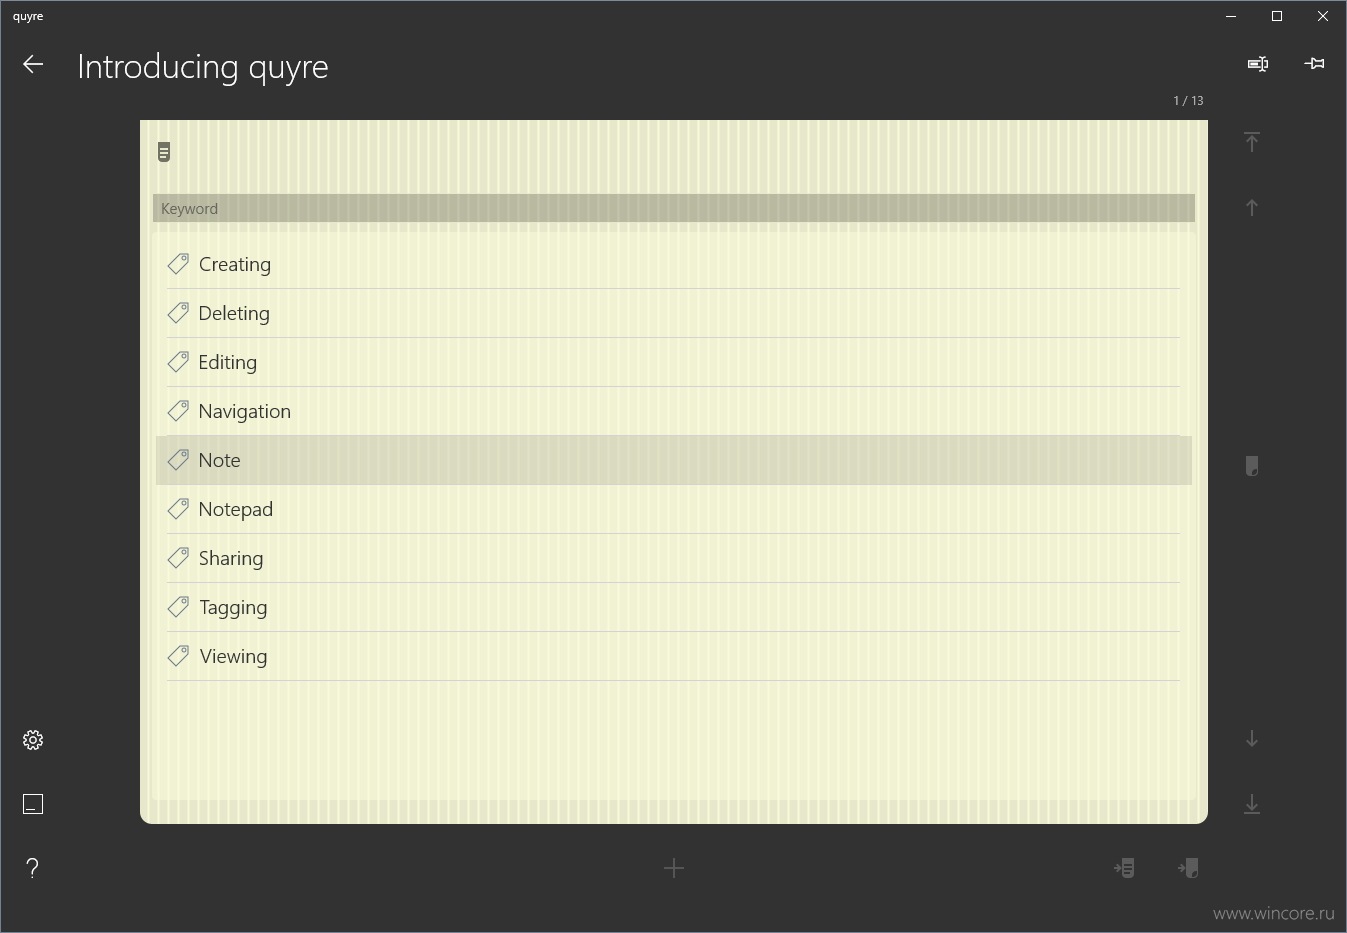Image resolution: width=1347 pixels, height=933 pixels.
Task: Choose the Note keyword entry
Action: pos(674,460)
